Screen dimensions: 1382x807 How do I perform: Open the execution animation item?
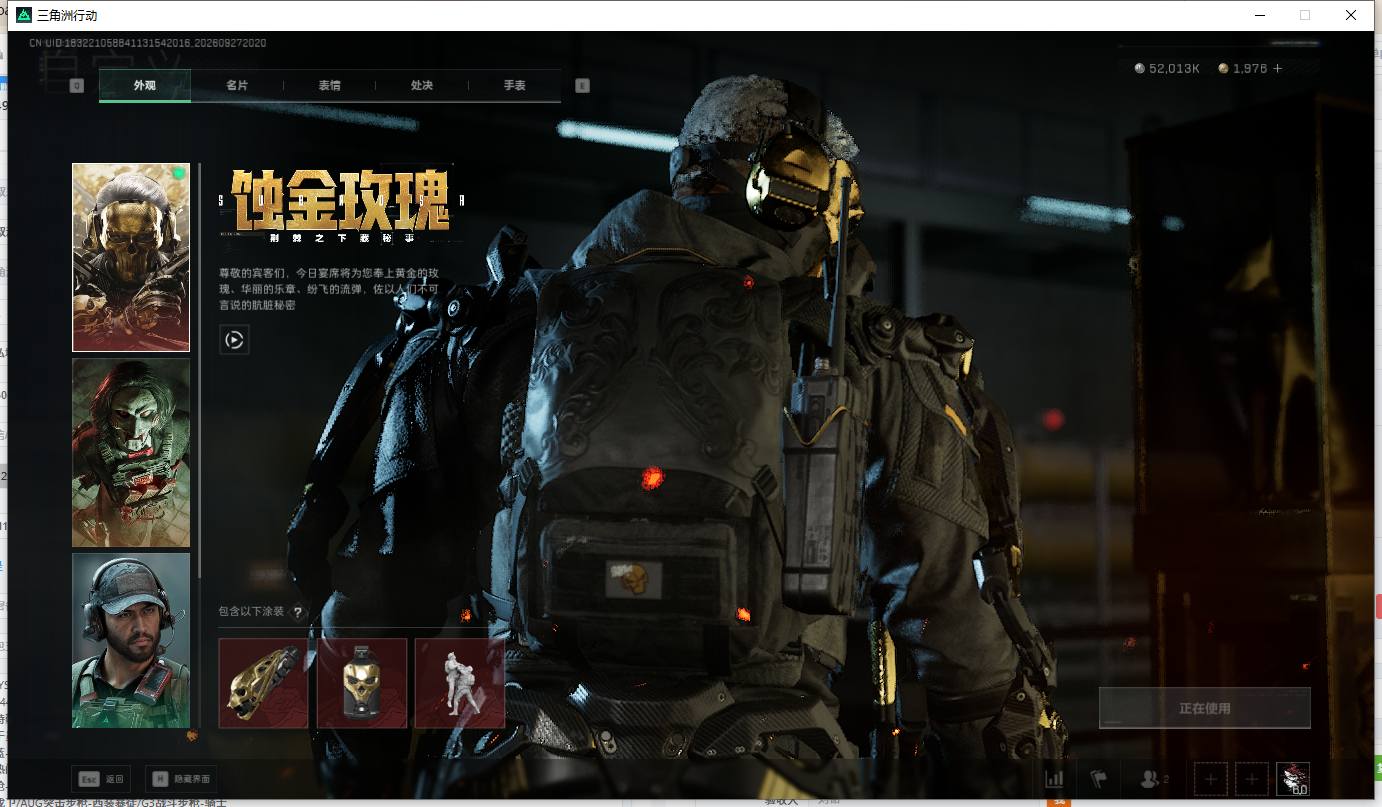[460, 683]
